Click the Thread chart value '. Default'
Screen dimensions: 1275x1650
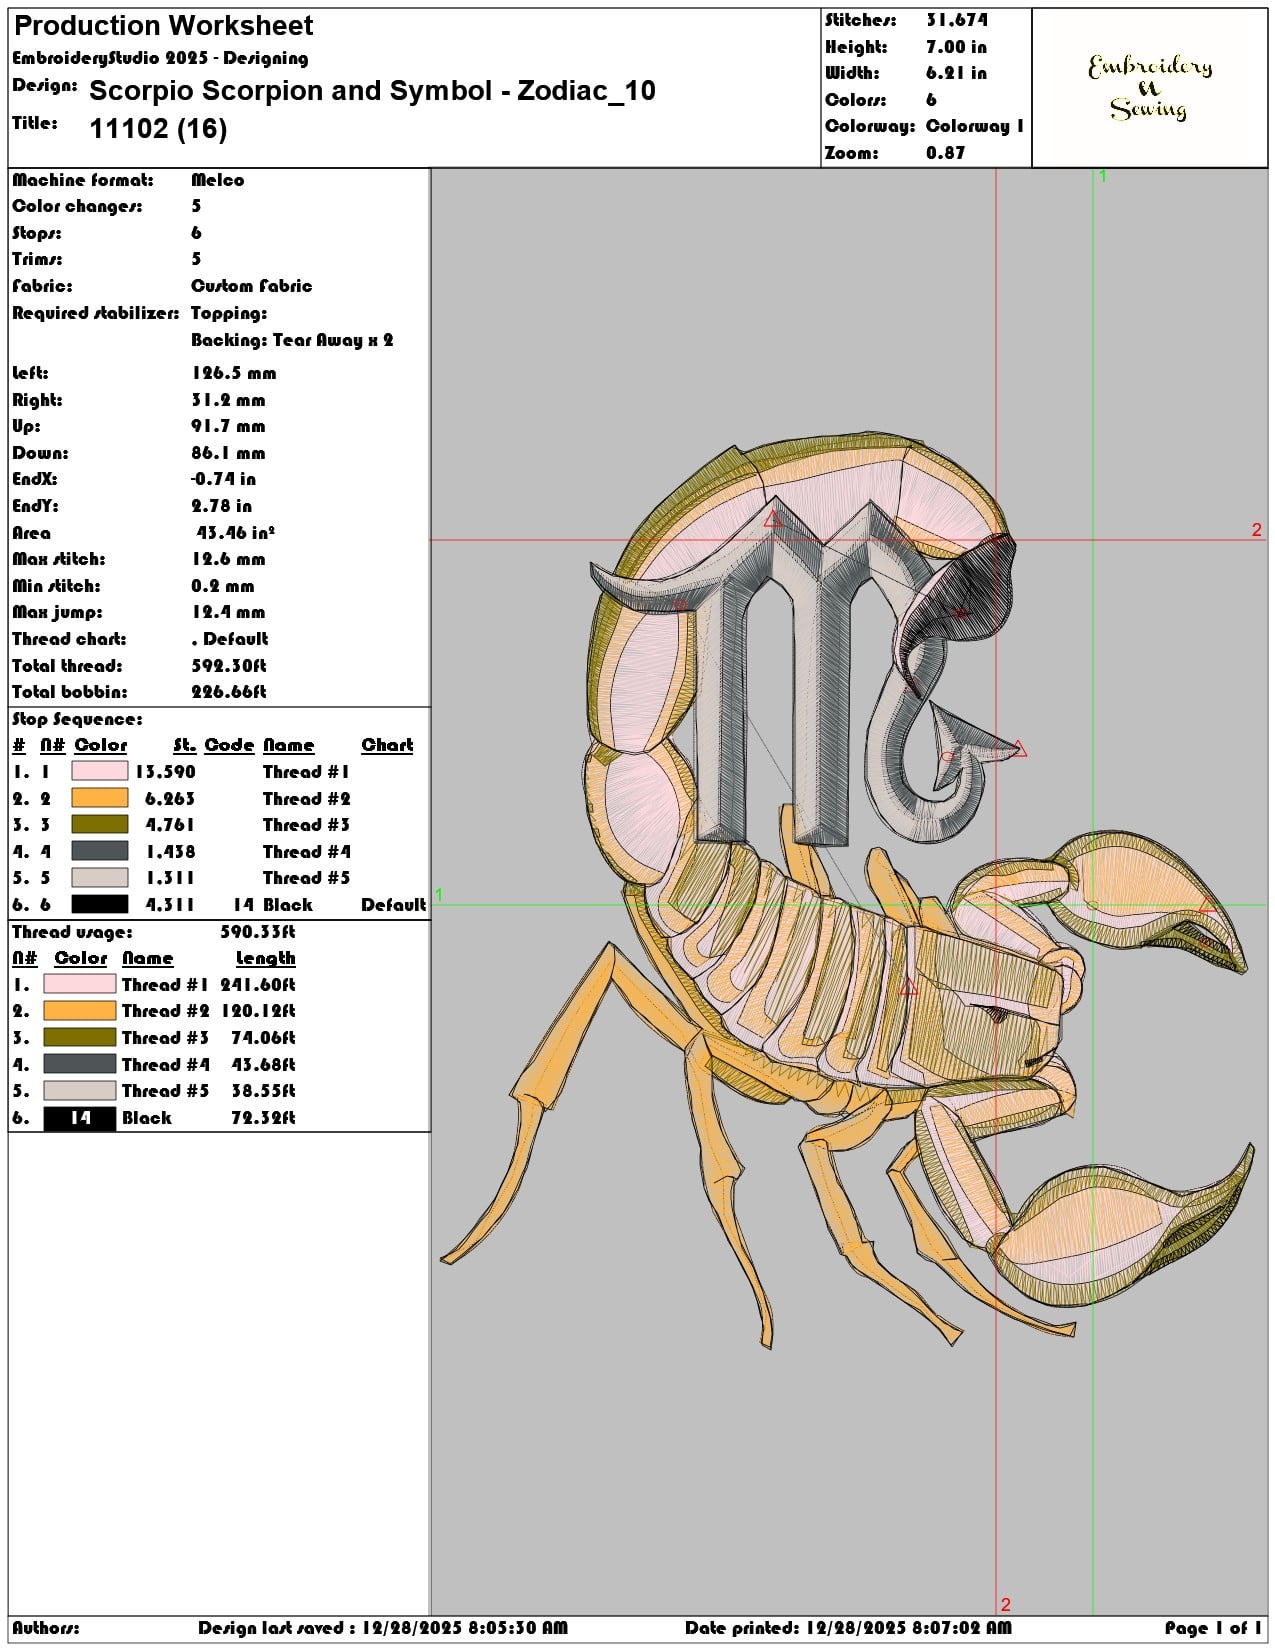[229, 639]
